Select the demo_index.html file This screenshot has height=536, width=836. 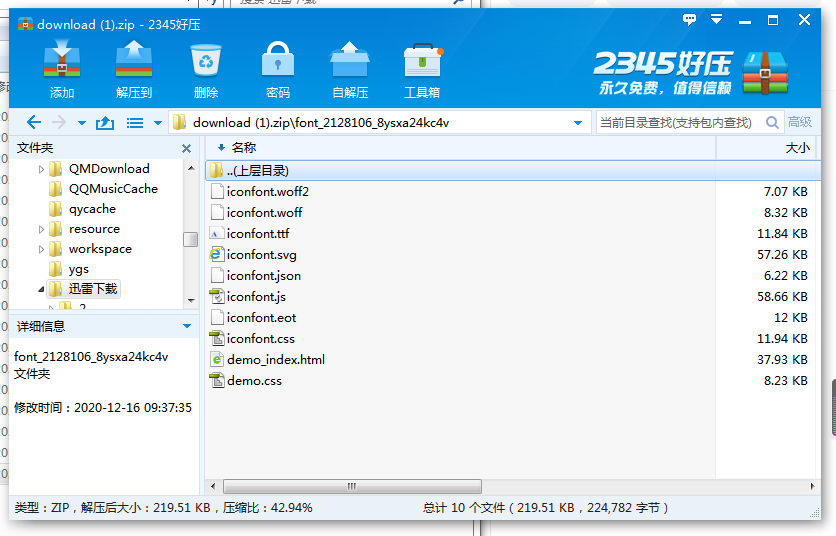512,360
